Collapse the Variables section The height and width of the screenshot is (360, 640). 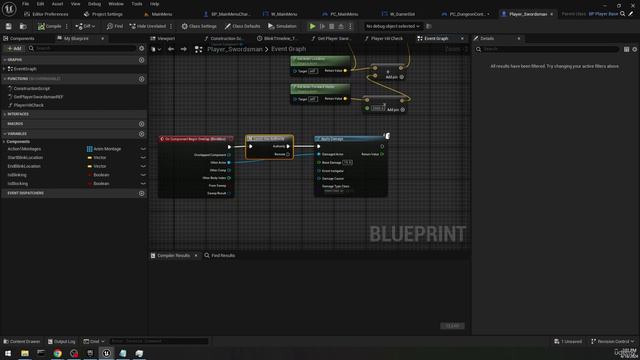[x=4, y=134]
